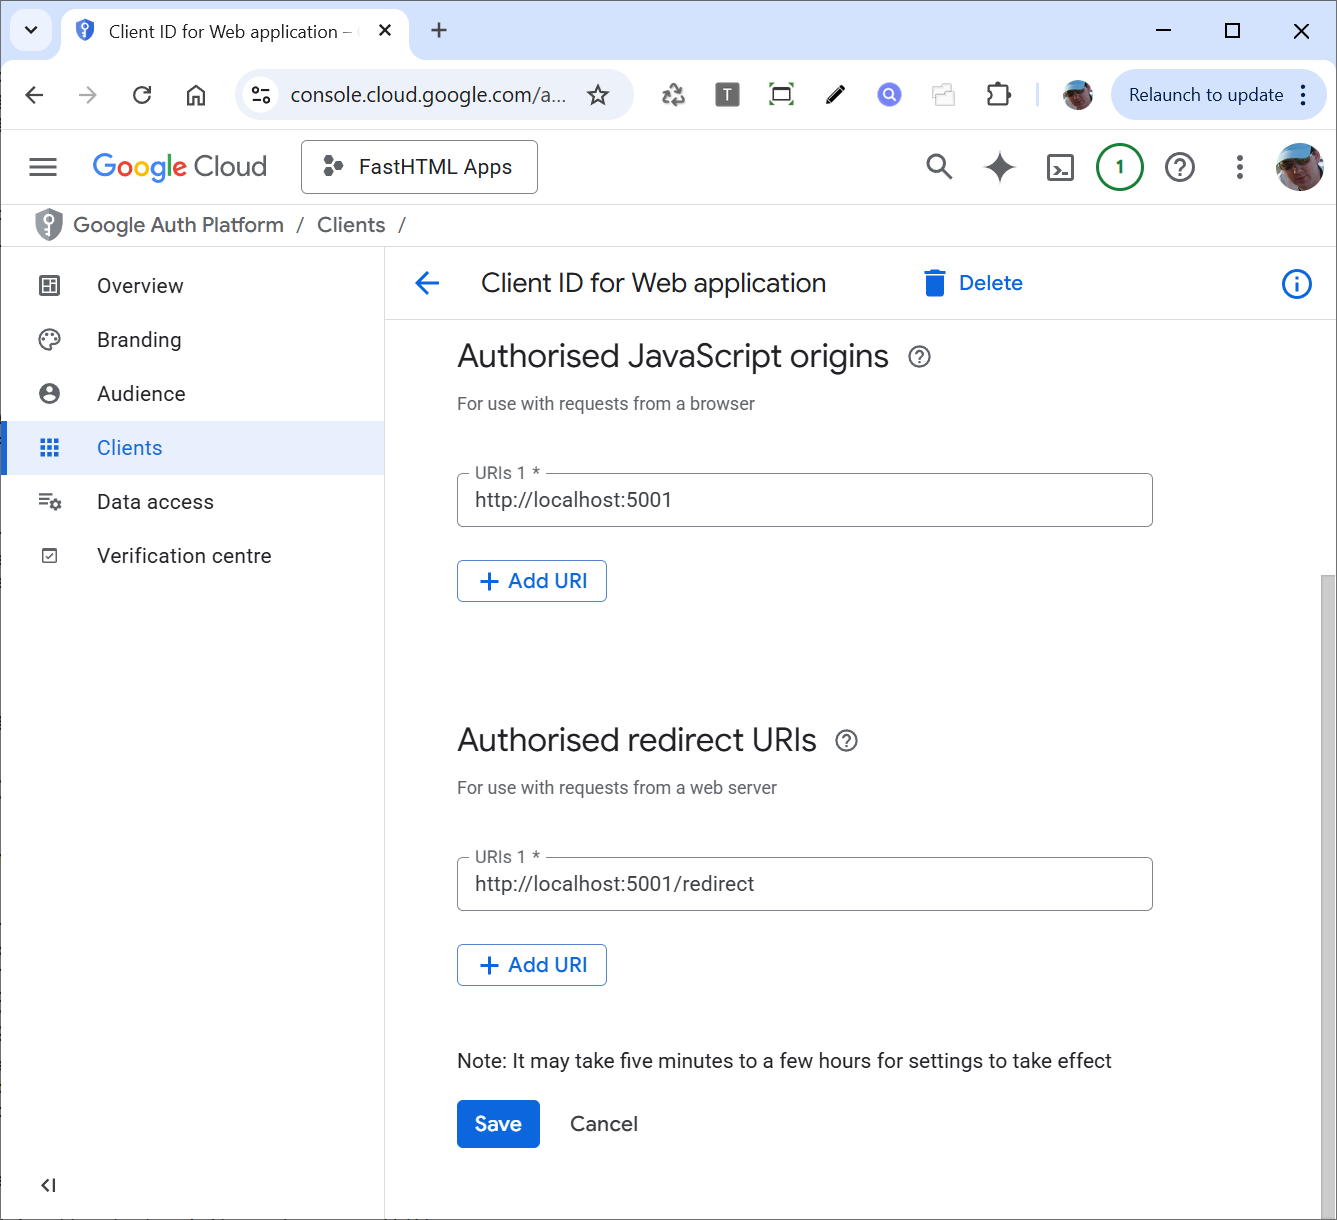Click the Gemini sparkle icon
1337x1220 pixels.
coord(999,167)
